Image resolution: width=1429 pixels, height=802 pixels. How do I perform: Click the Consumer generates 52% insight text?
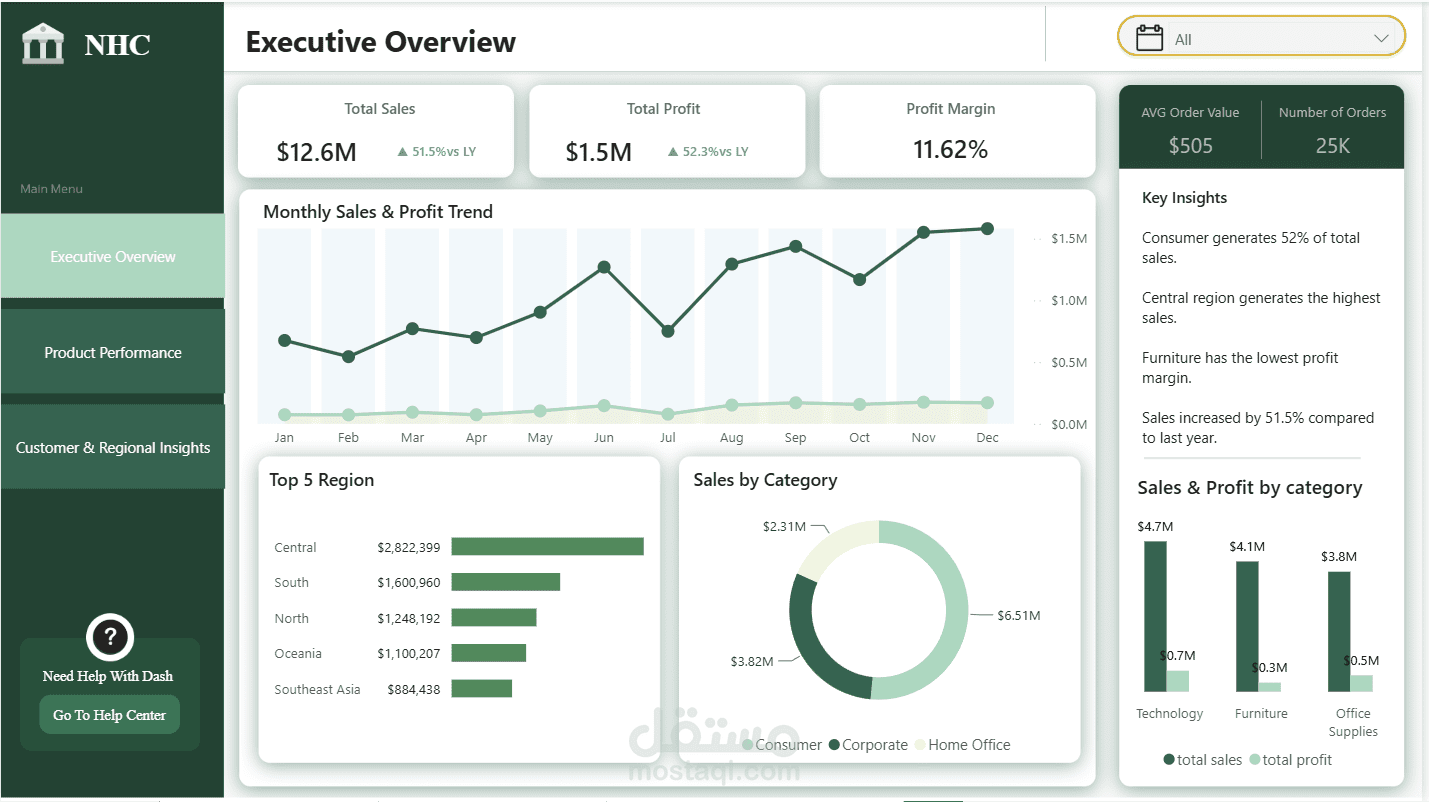(x=1251, y=248)
